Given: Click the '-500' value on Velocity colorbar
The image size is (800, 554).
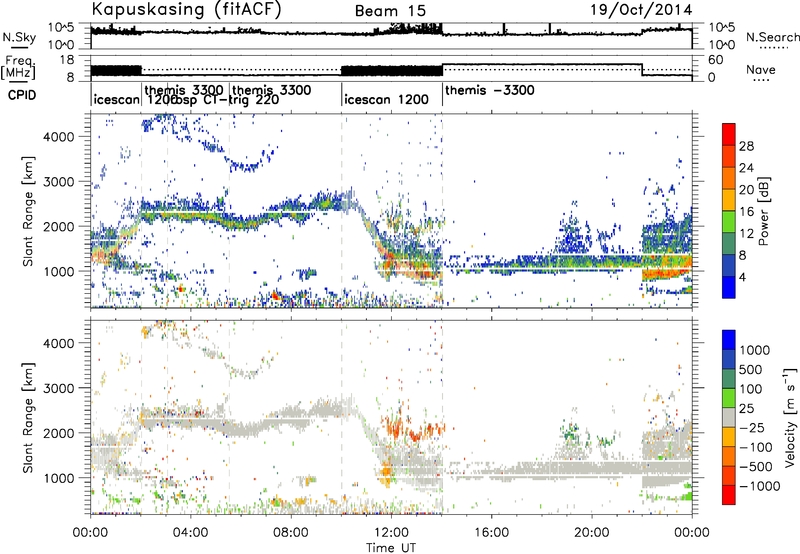Looking at the screenshot, I should 754,467.
